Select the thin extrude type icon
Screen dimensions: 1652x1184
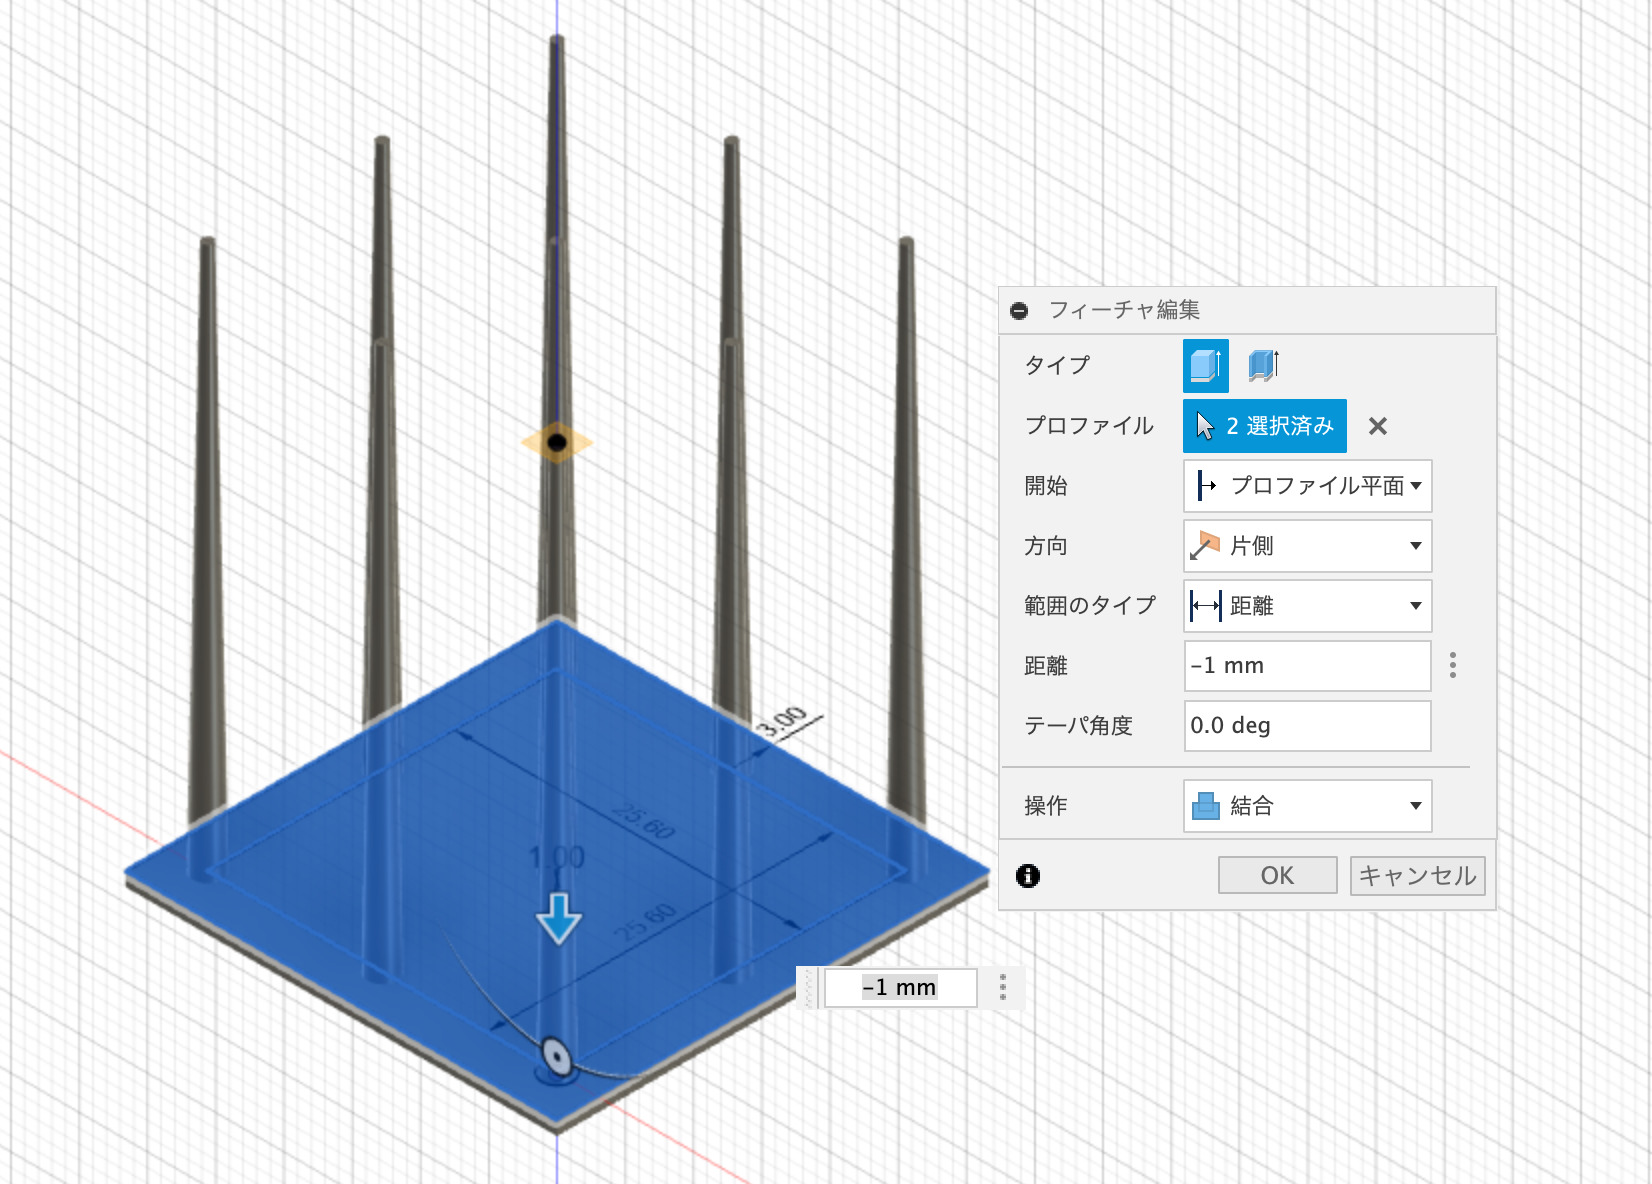(1264, 365)
